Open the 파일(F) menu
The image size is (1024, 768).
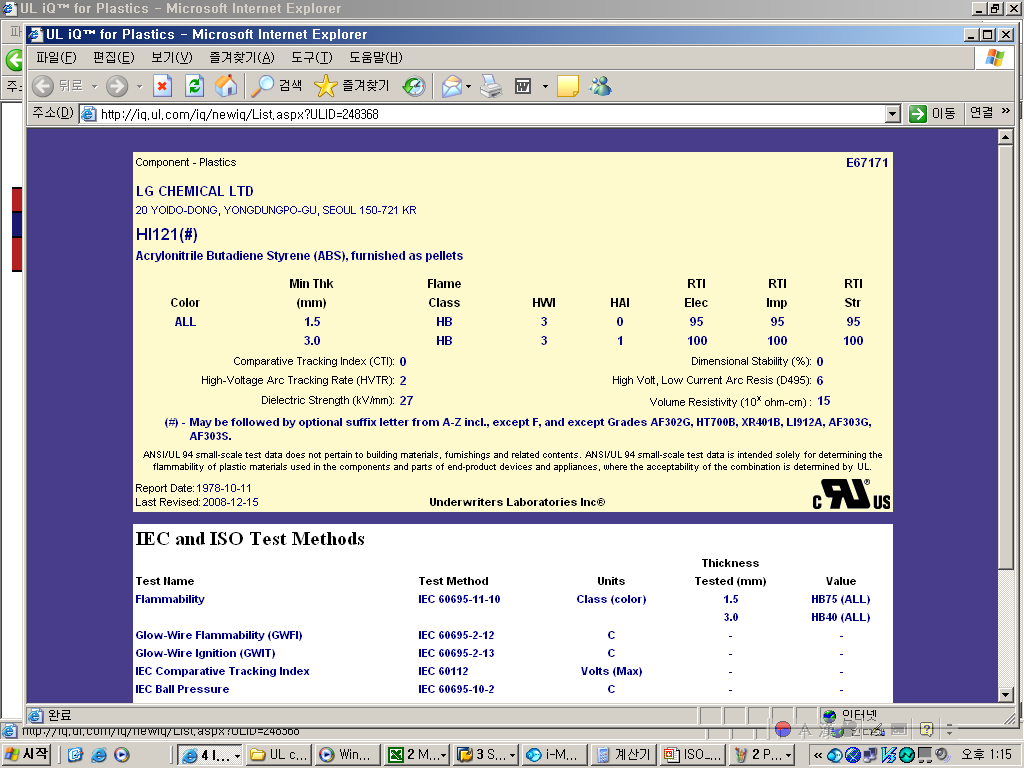56,57
